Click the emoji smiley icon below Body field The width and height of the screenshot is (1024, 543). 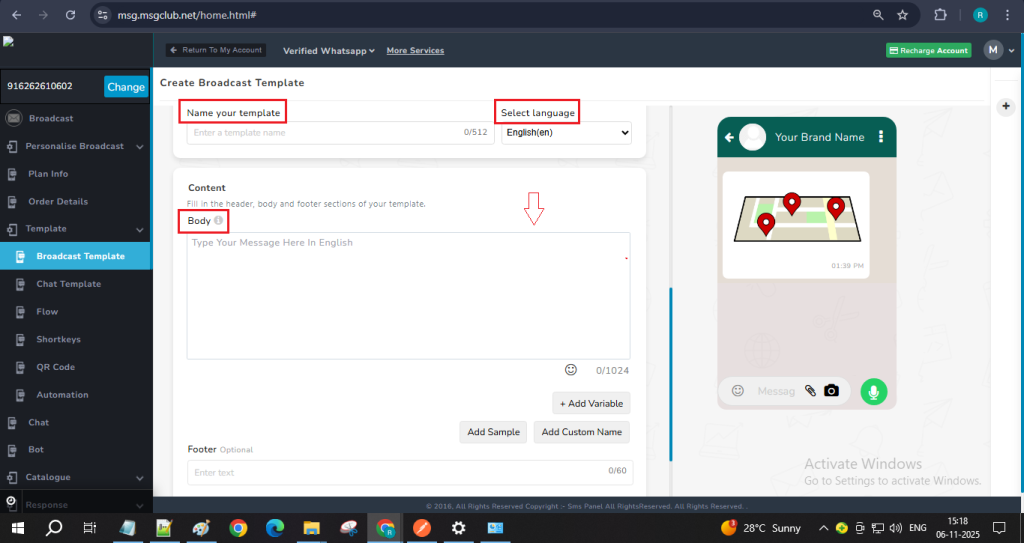pos(571,370)
